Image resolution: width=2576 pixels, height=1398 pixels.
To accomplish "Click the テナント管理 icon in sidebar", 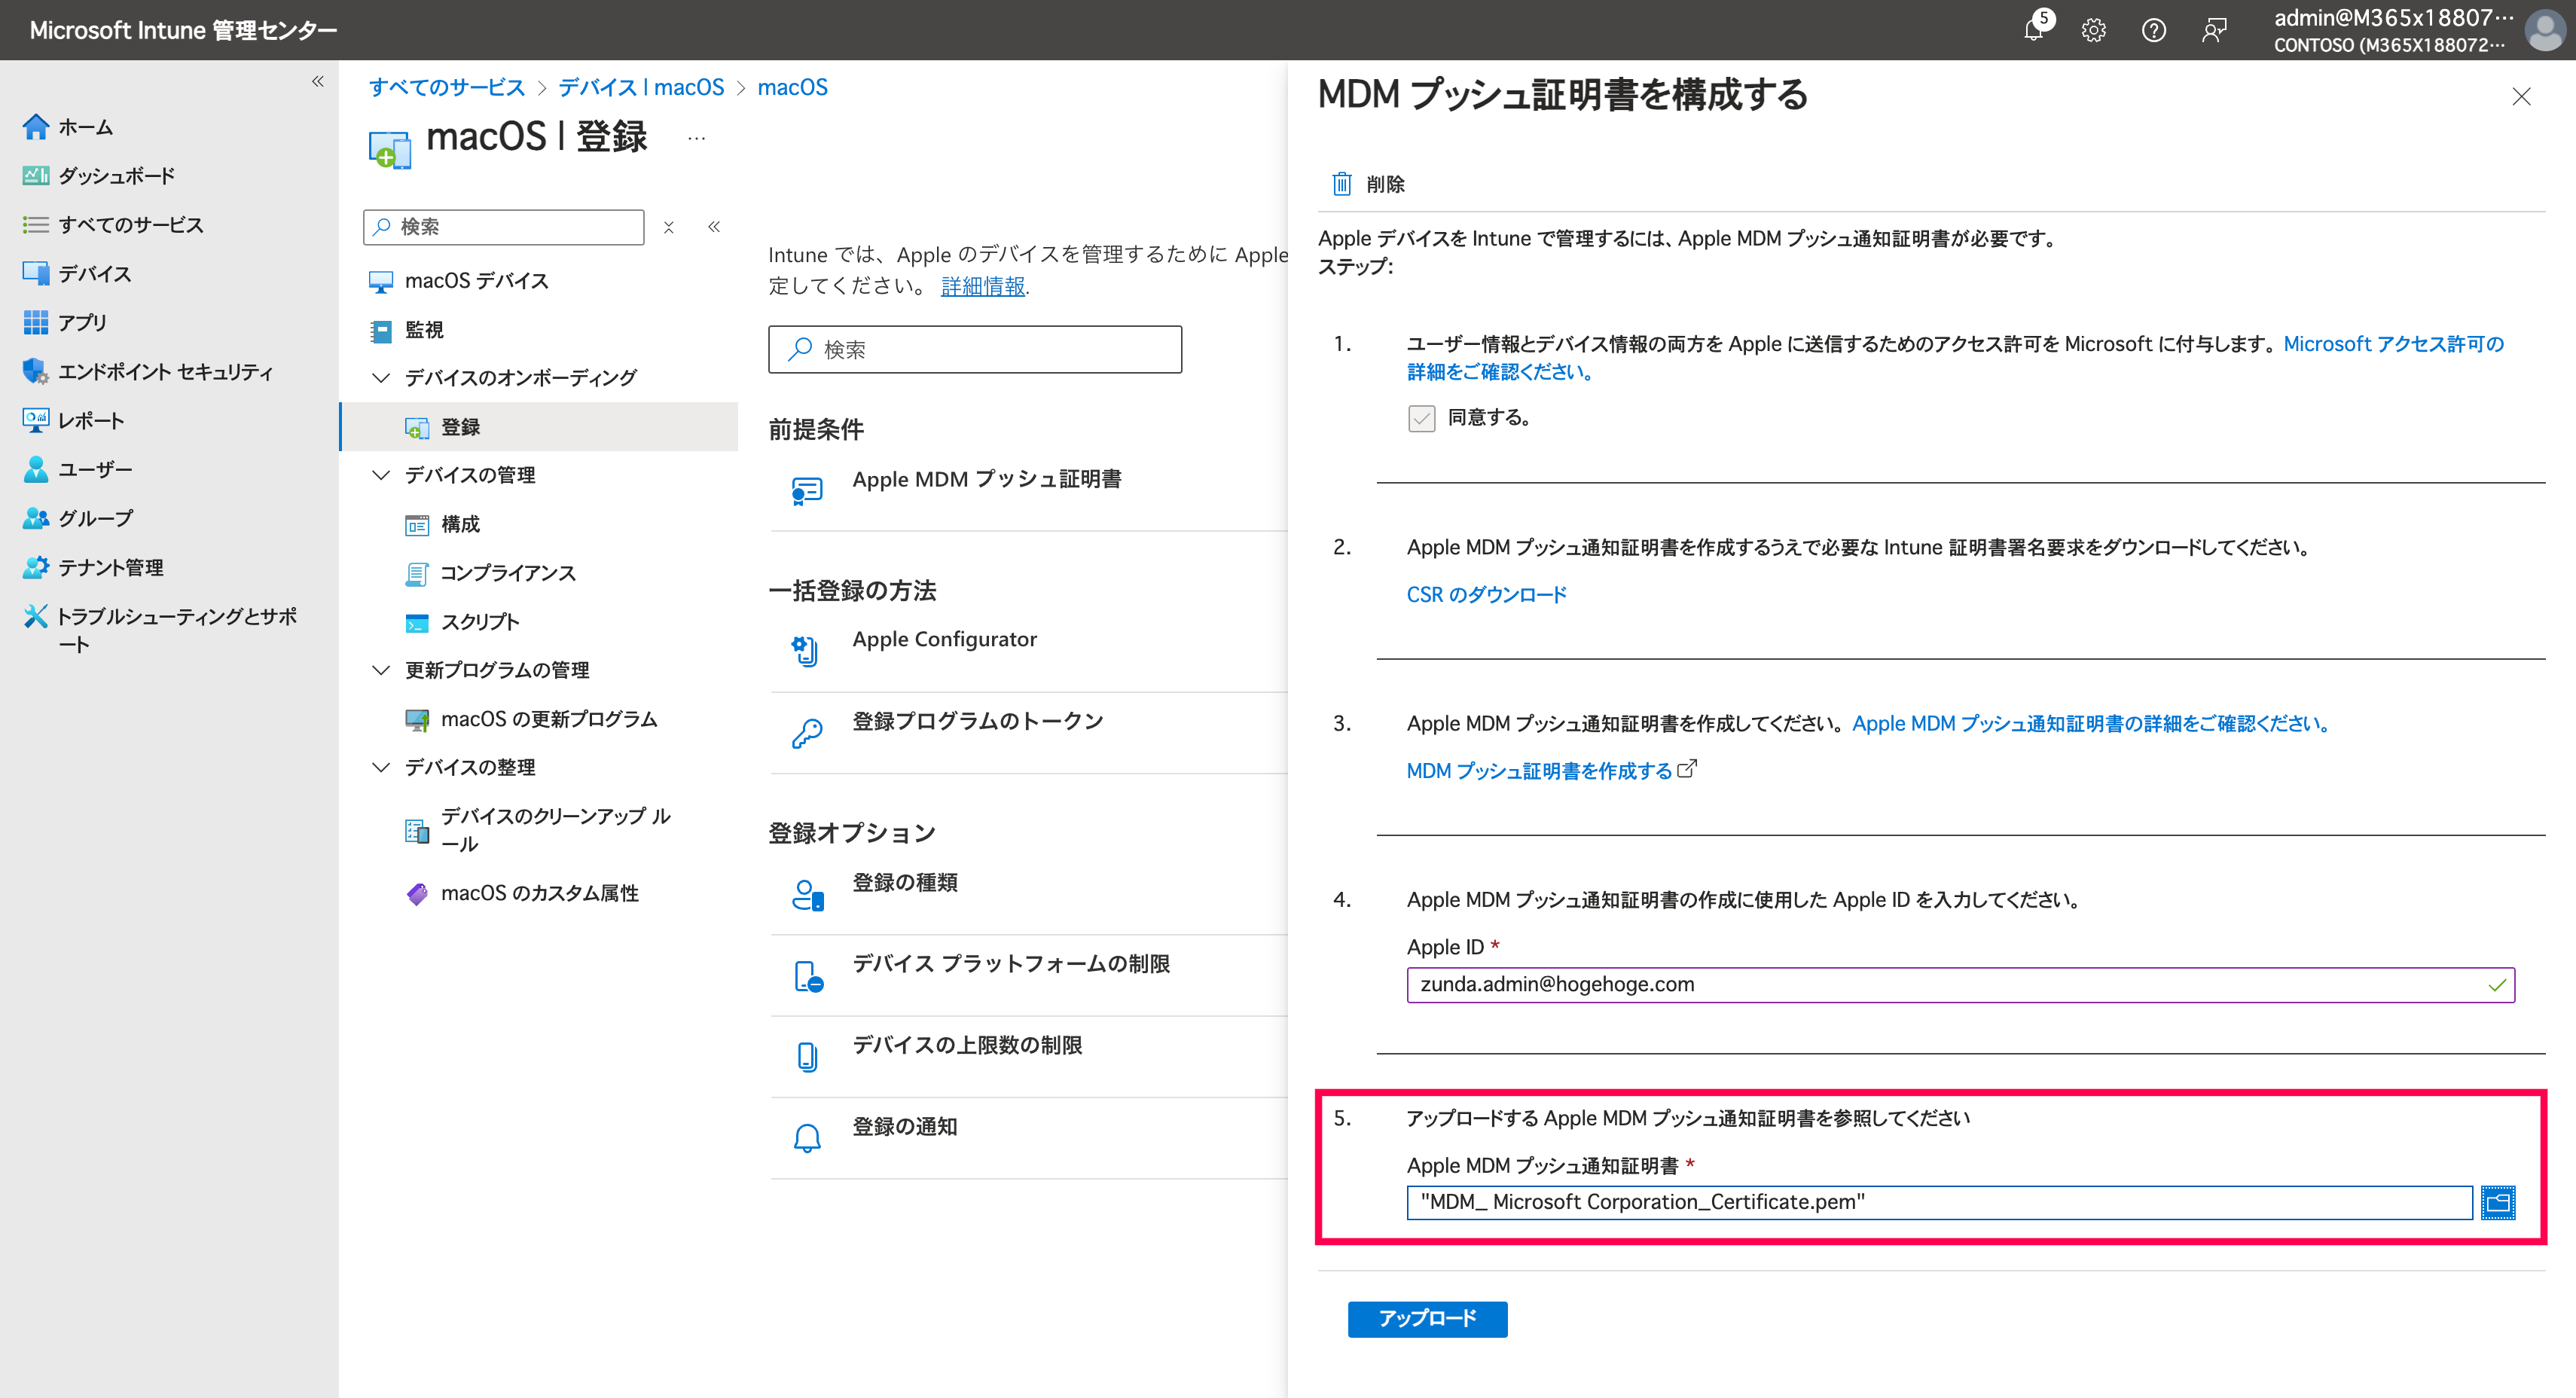I will [x=36, y=567].
